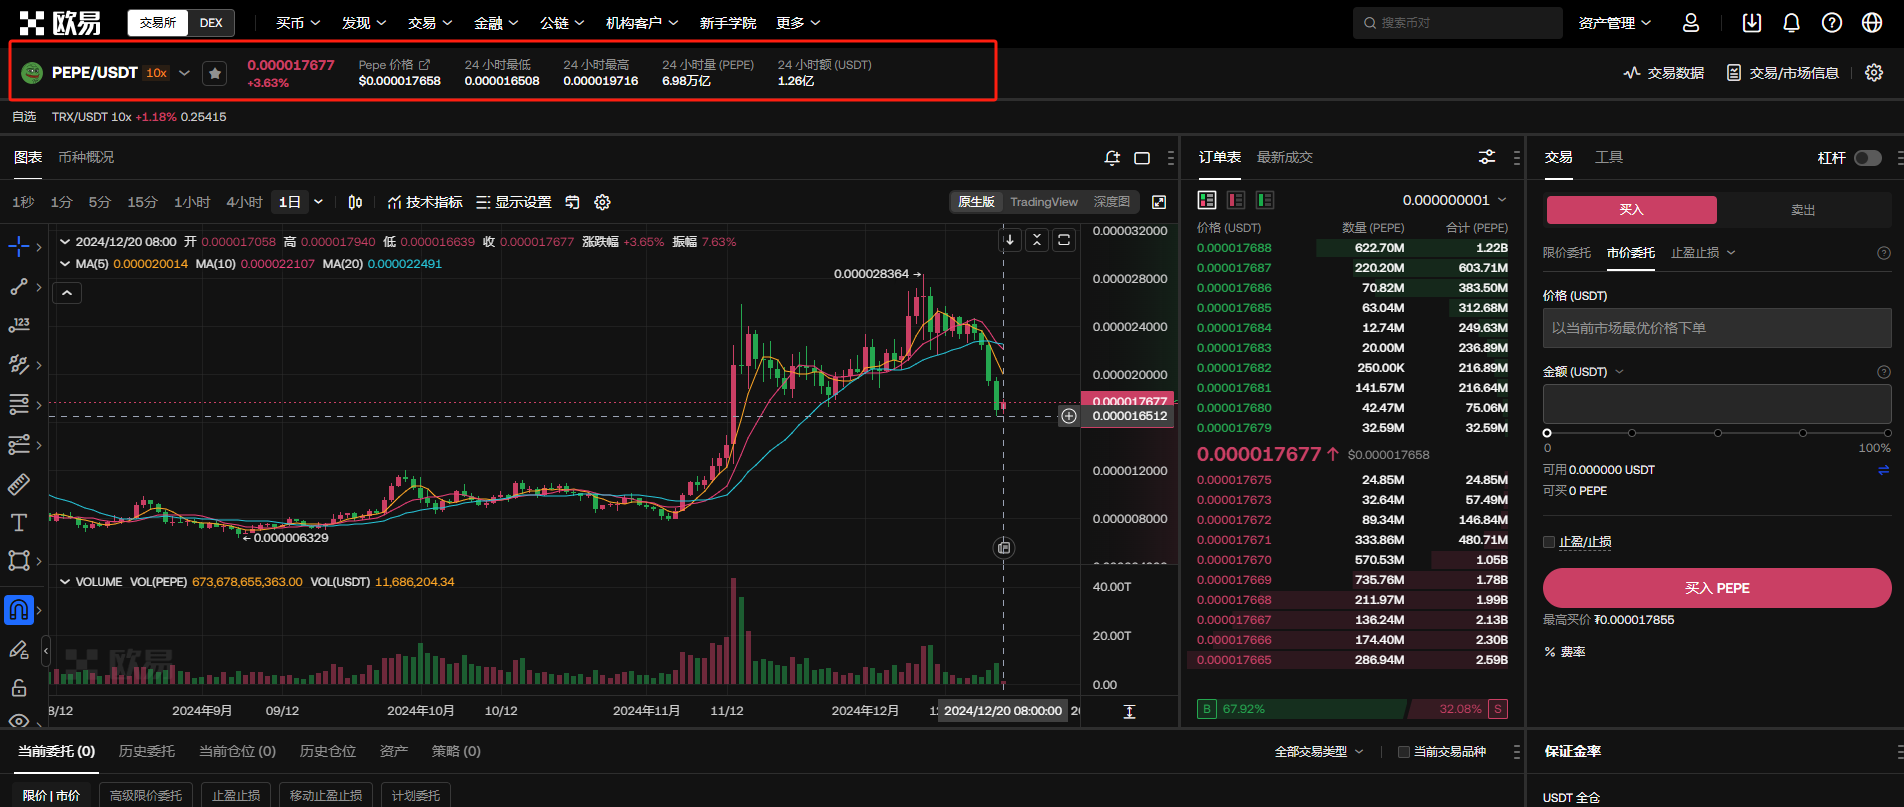Click the candlestick chart style icon
The height and width of the screenshot is (807, 1904).
tap(355, 202)
